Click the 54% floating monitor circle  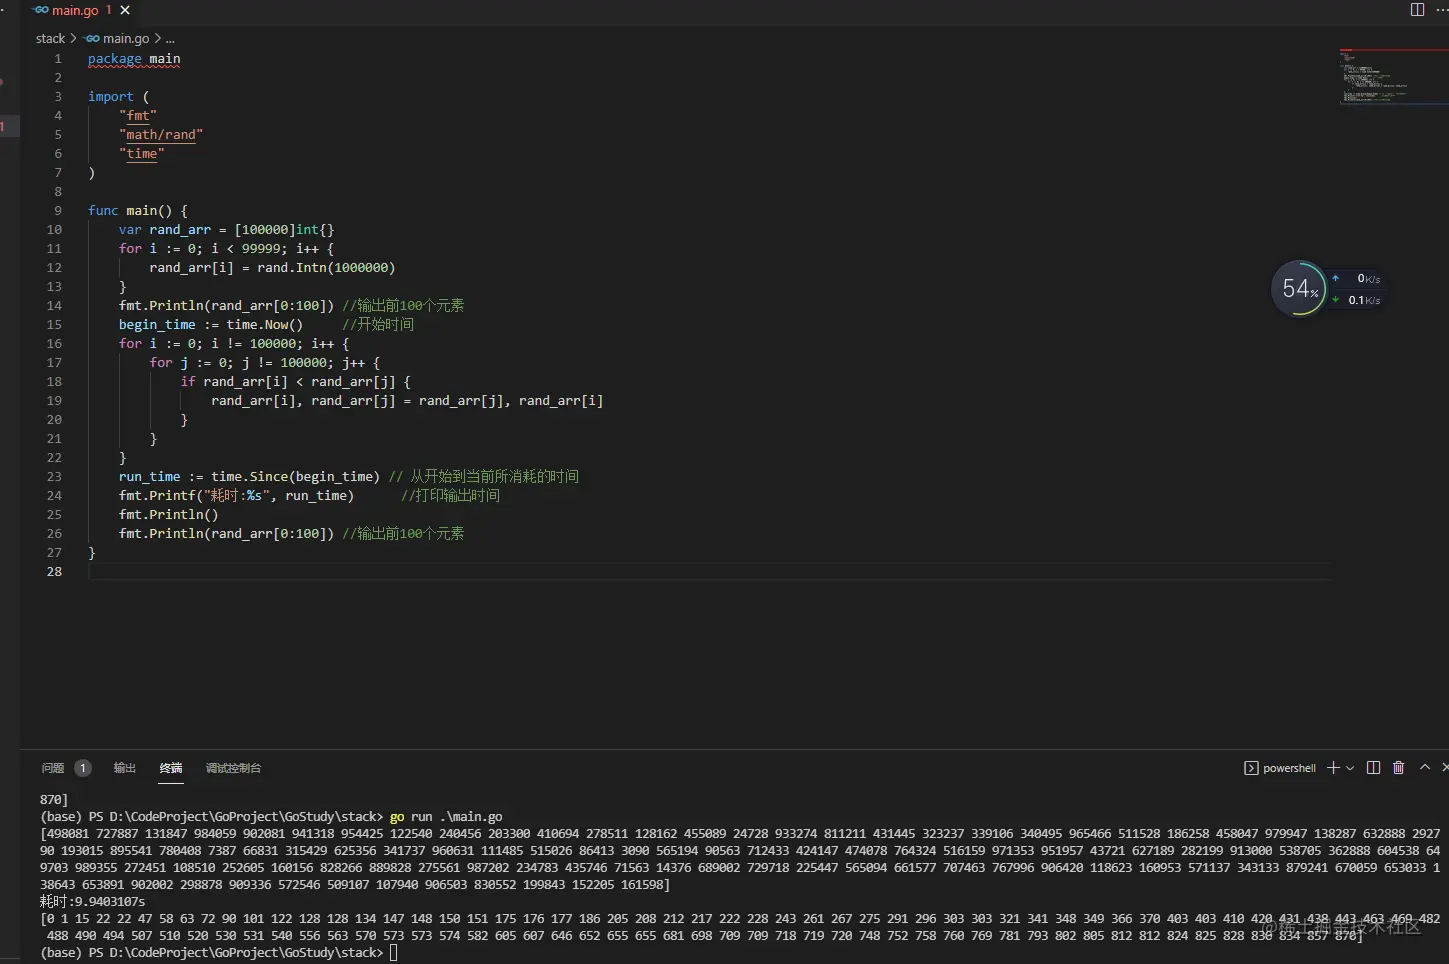click(x=1298, y=289)
